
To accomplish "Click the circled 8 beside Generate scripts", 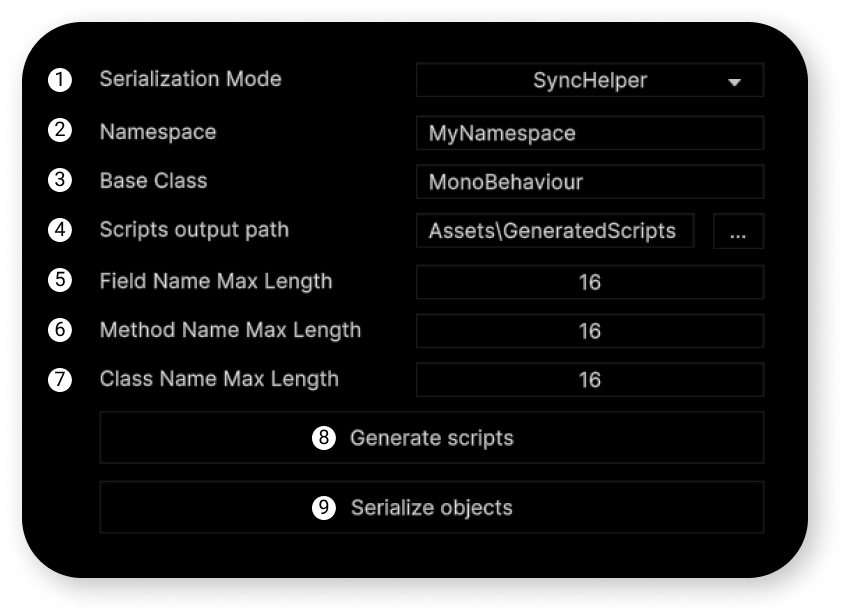I will [324, 437].
